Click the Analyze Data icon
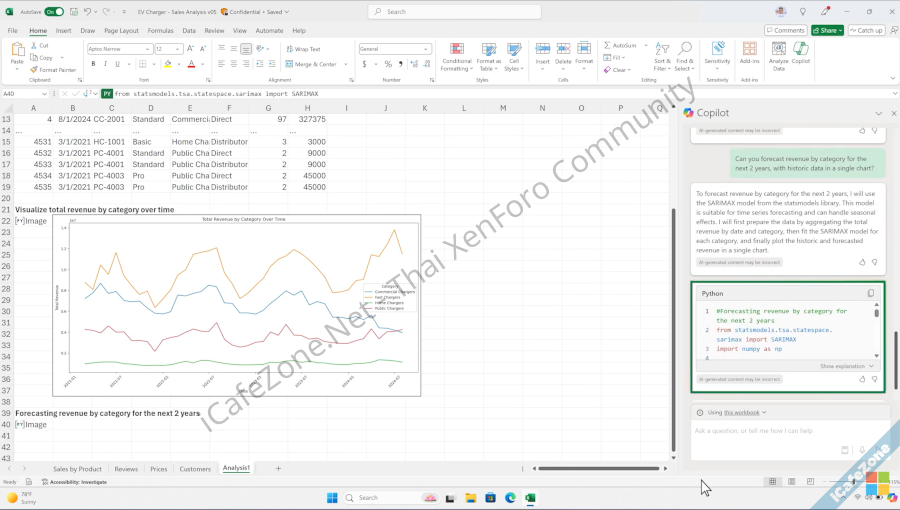 coord(778,54)
